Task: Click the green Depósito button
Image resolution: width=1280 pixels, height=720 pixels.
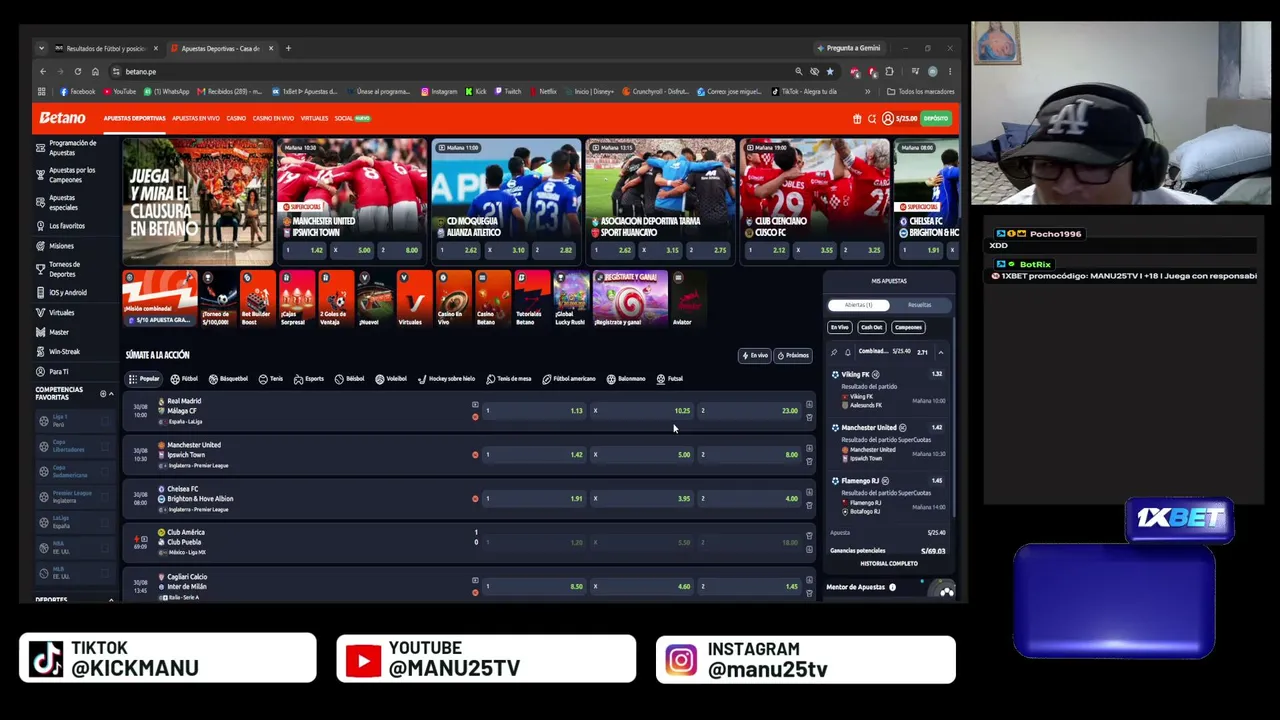Action: (935, 119)
